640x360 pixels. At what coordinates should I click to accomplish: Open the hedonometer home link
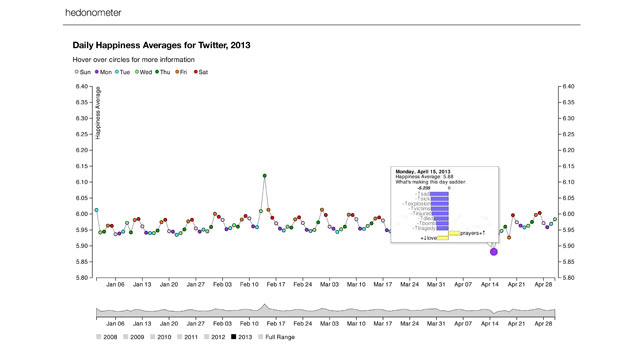(x=93, y=13)
